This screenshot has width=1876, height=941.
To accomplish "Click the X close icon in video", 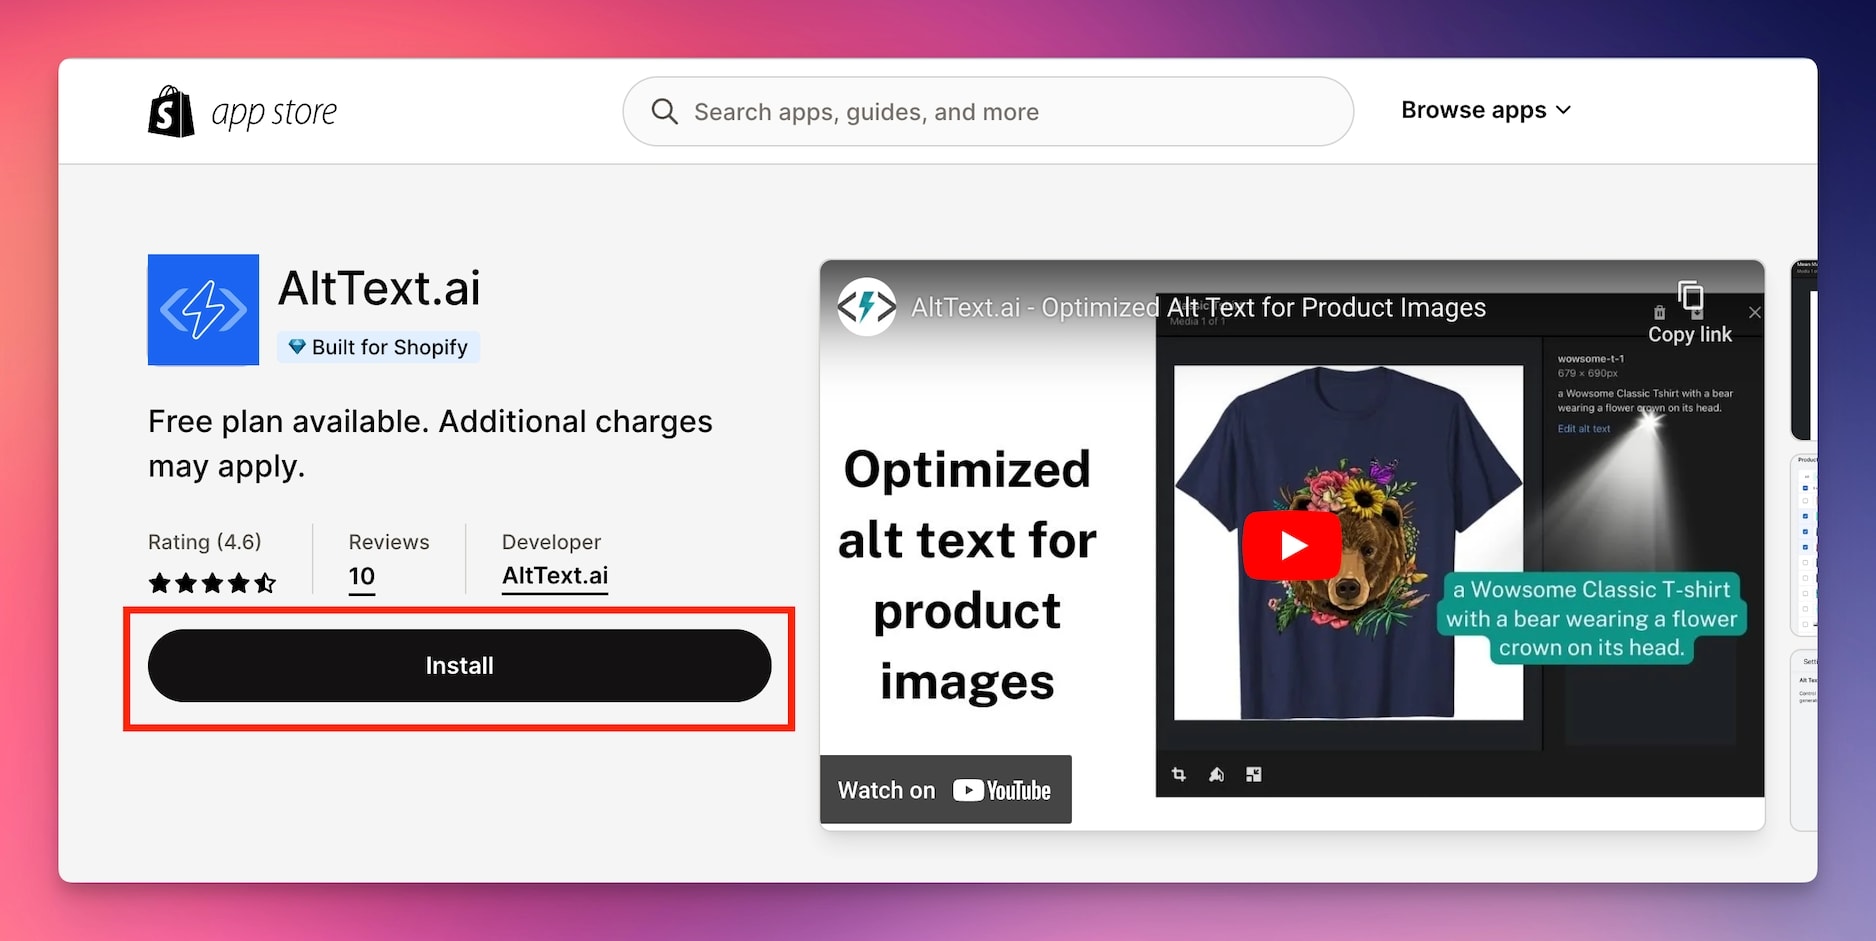I will point(1755,313).
